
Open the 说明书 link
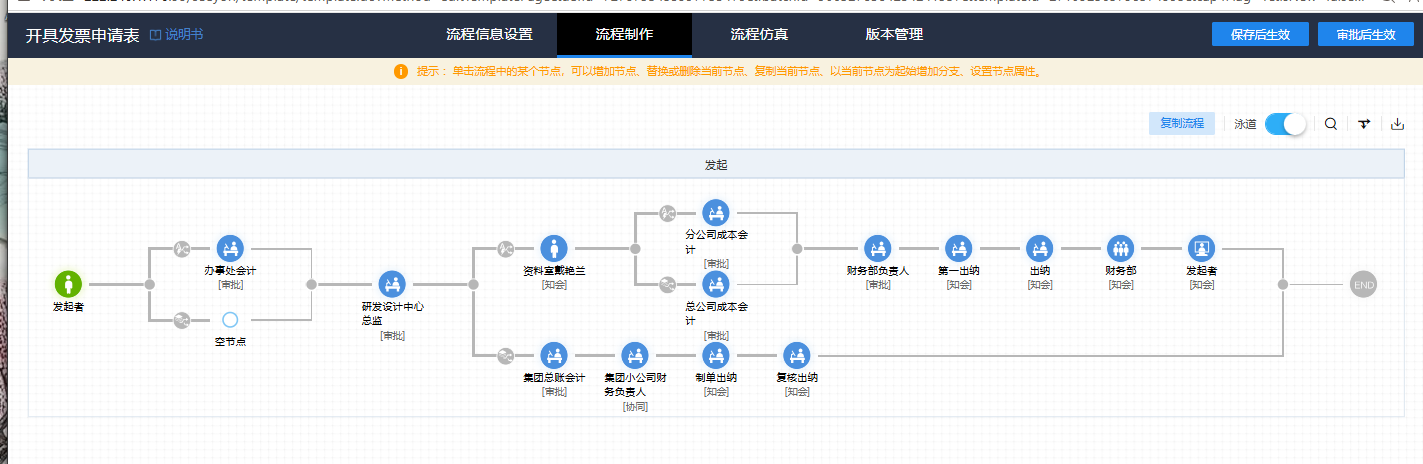pyautogui.click(x=177, y=35)
